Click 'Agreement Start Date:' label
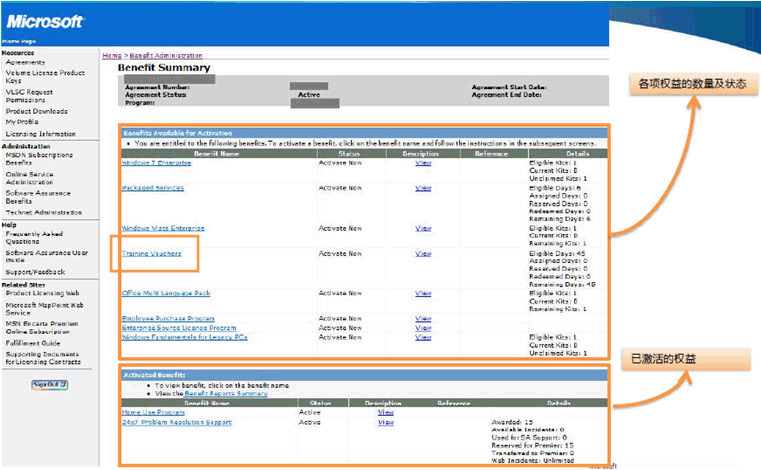This screenshot has height=470, width=761. (x=509, y=87)
